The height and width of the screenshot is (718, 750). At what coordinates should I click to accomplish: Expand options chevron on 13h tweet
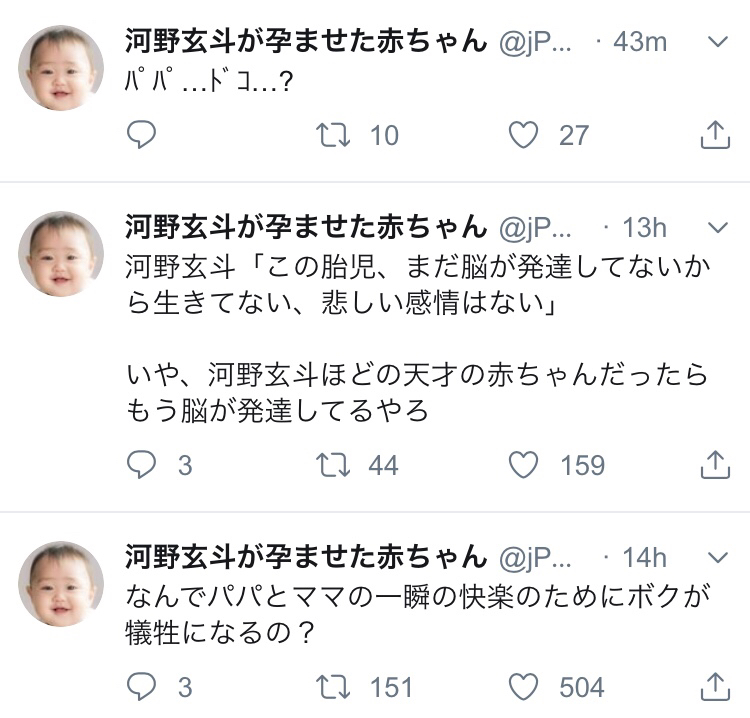click(x=717, y=228)
